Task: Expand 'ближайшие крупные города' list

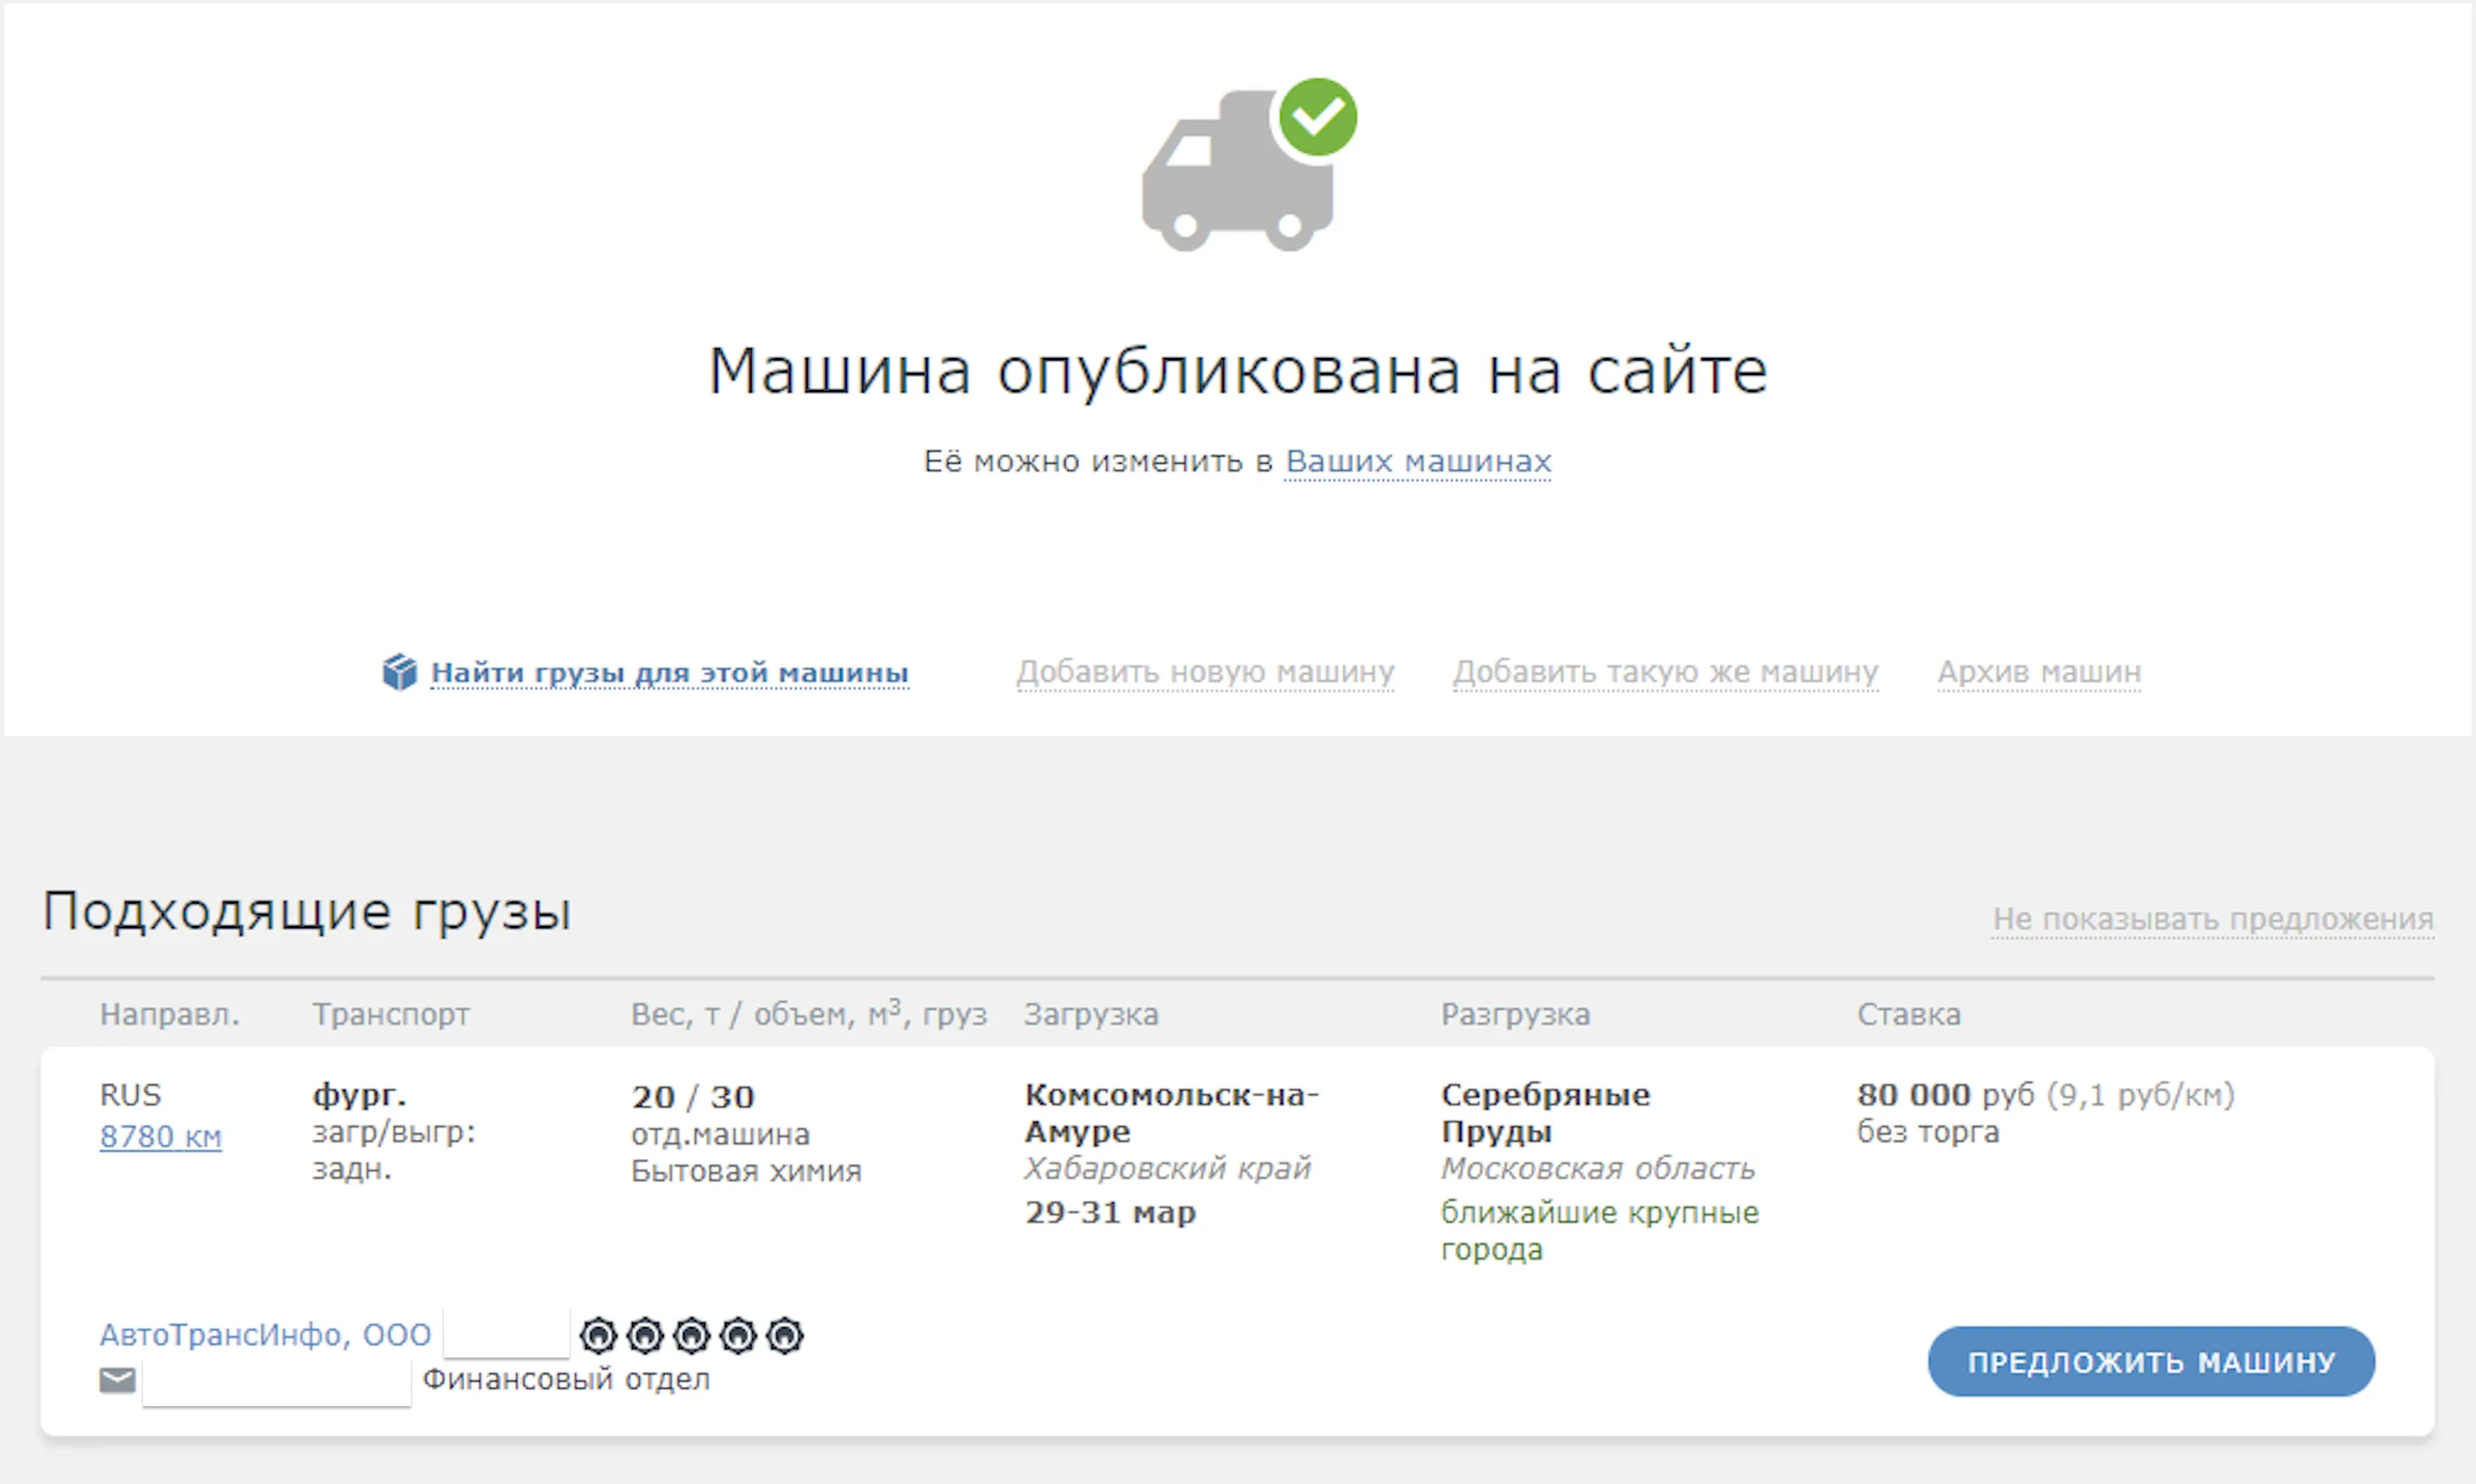Action: pos(1598,1230)
